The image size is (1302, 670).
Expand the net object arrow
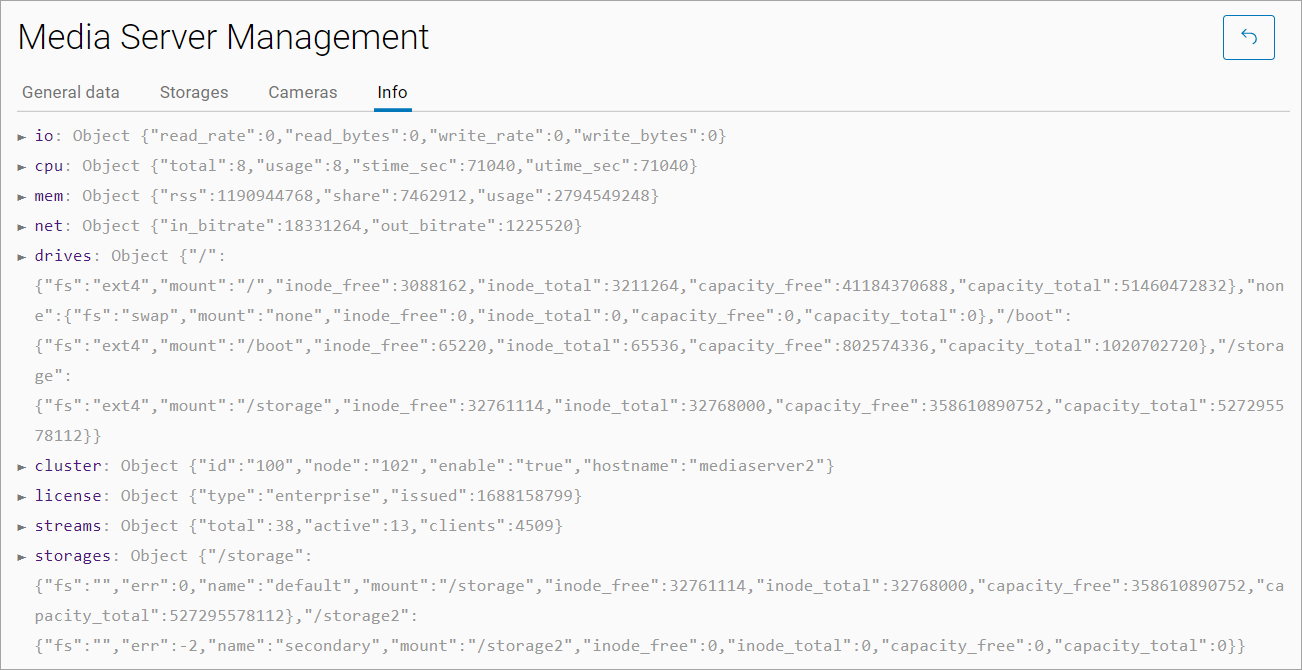(22, 226)
